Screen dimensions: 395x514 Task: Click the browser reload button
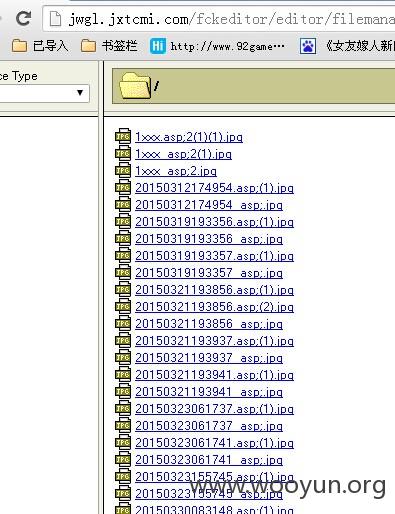[x=24, y=18]
